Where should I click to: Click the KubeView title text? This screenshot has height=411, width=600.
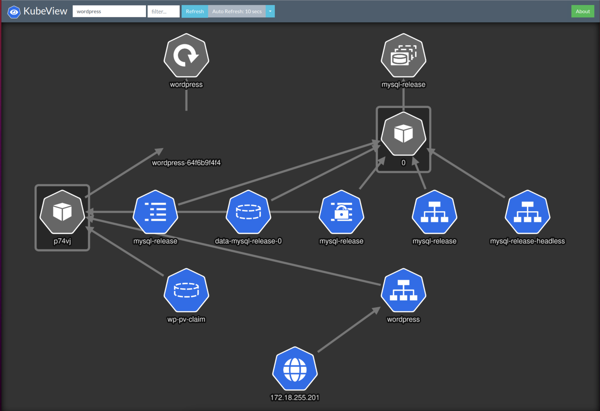[45, 11]
